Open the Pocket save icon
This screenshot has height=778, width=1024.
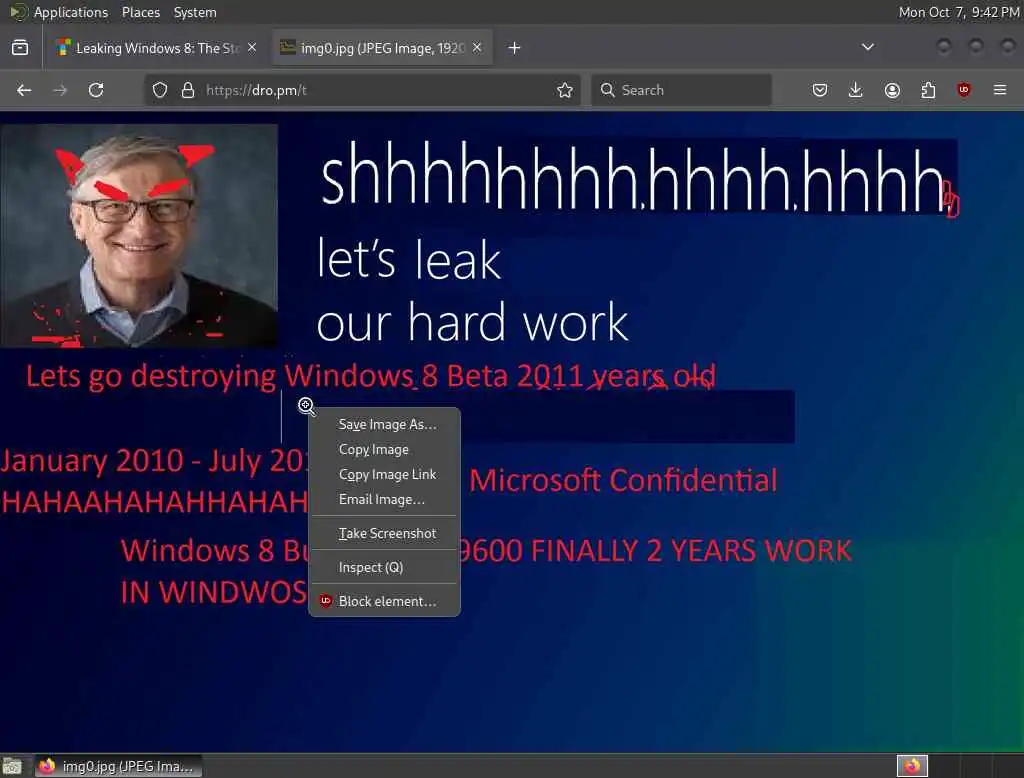point(820,90)
